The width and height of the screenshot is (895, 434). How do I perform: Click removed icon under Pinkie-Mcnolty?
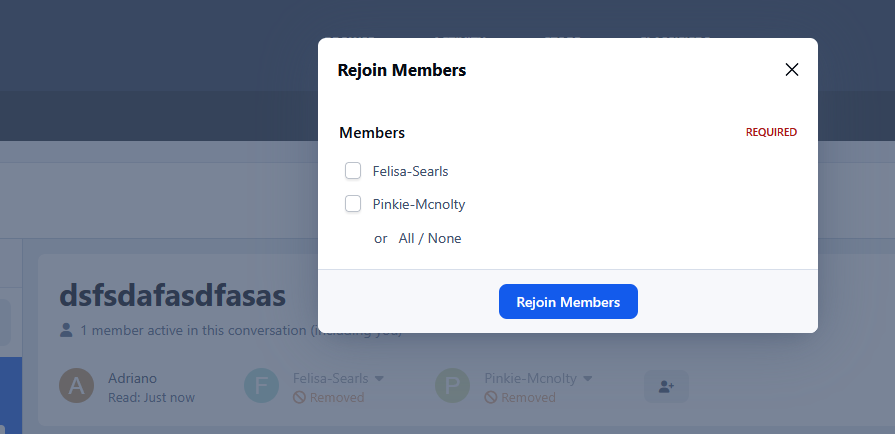pos(490,397)
